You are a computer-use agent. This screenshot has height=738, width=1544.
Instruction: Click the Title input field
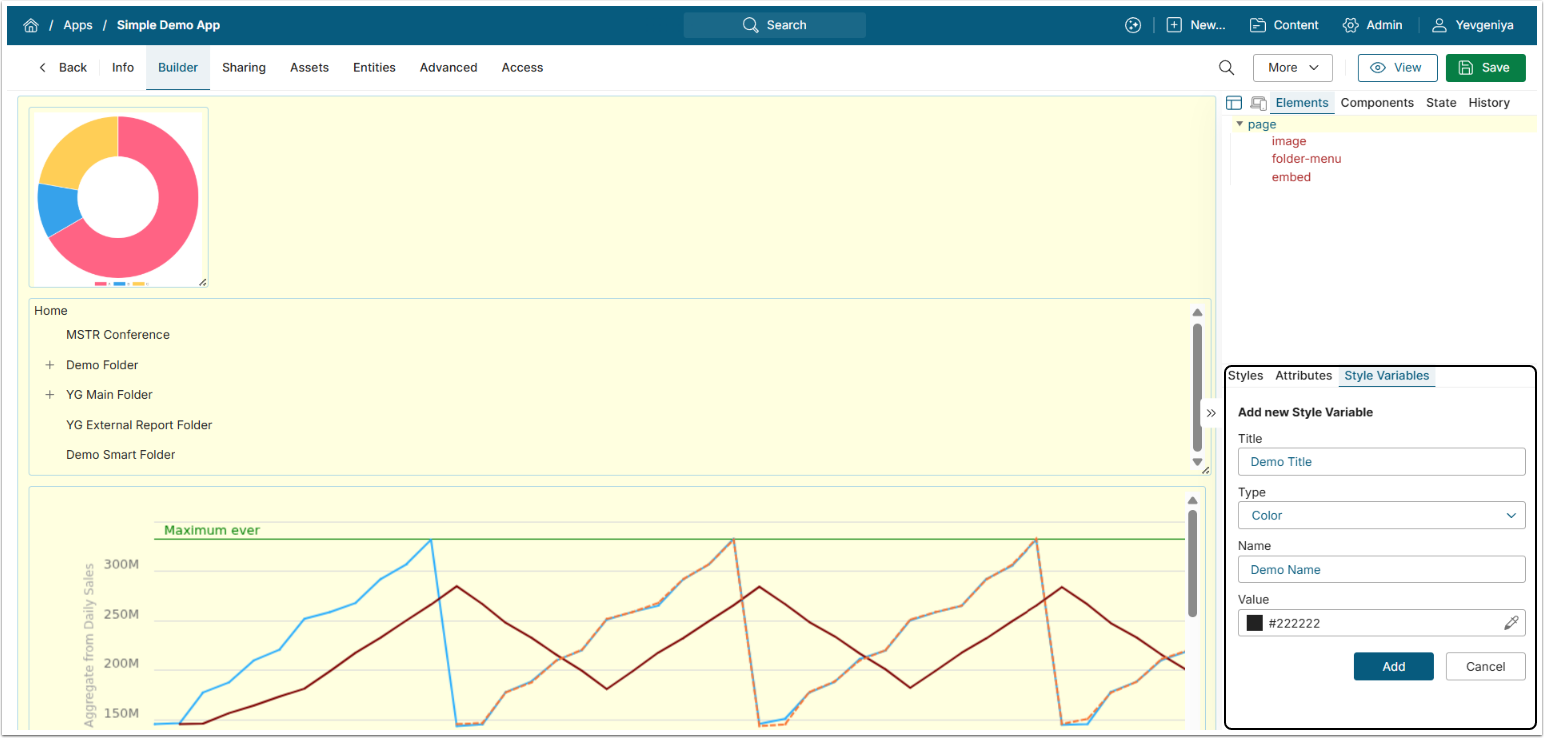pos(1381,462)
